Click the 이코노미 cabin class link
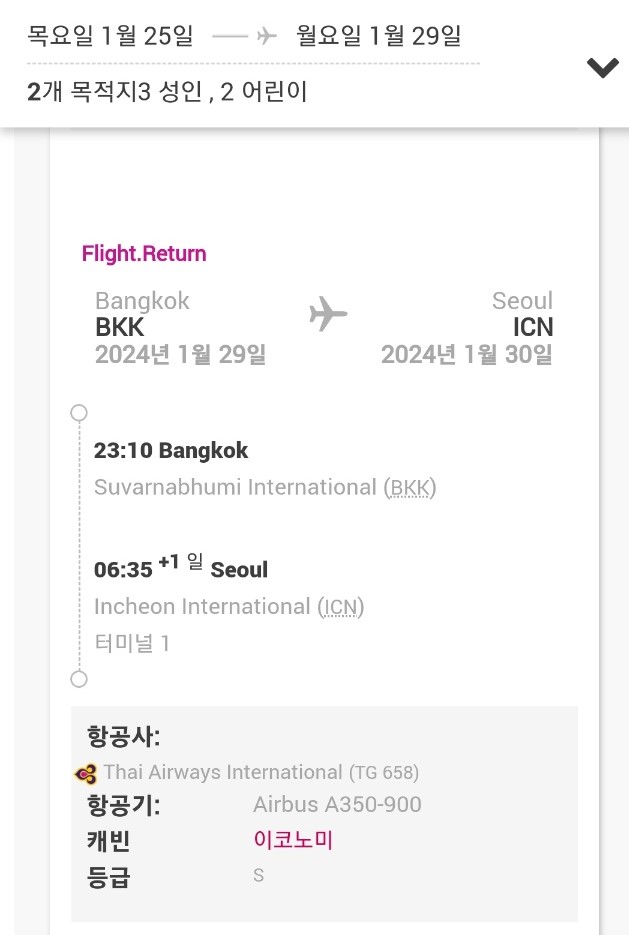Screen dimensions: 629x935 pyautogui.click(x=293, y=838)
